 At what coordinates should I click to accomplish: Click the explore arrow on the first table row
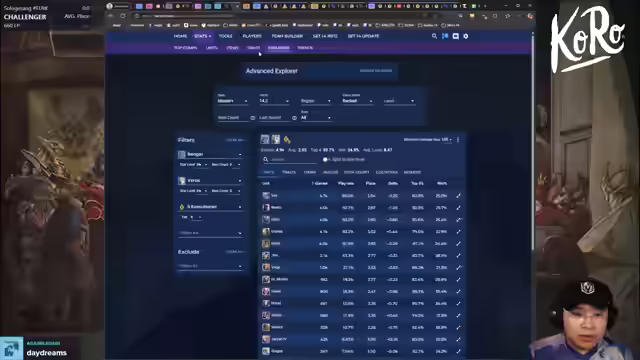[458, 196]
